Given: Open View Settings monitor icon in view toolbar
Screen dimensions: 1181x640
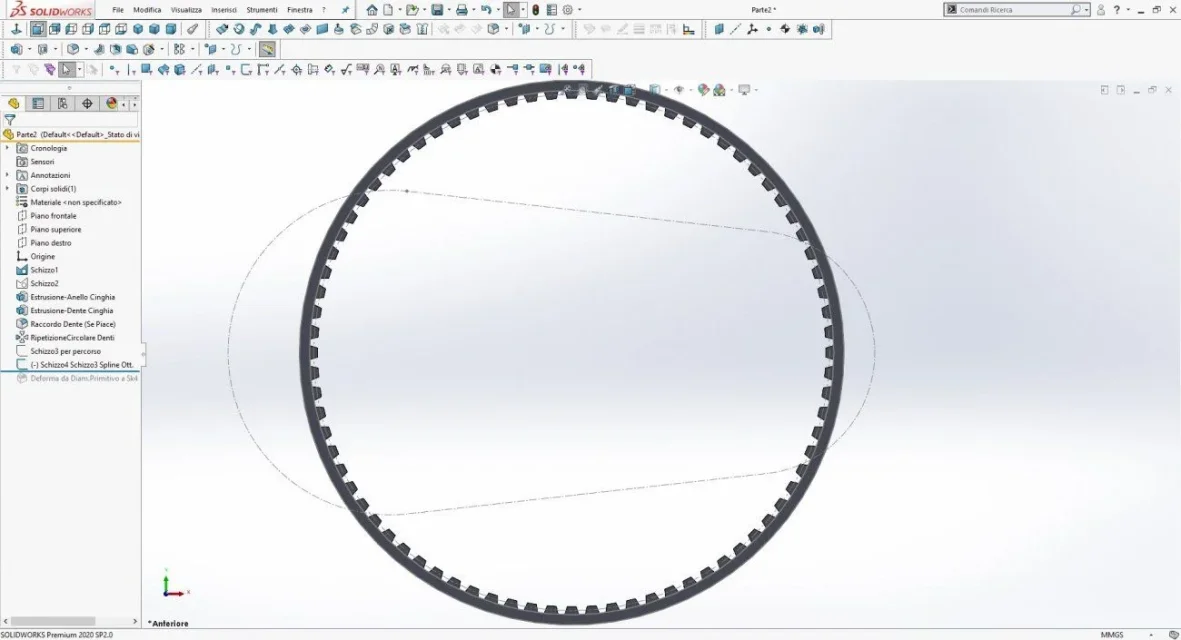Looking at the screenshot, I should 744,90.
